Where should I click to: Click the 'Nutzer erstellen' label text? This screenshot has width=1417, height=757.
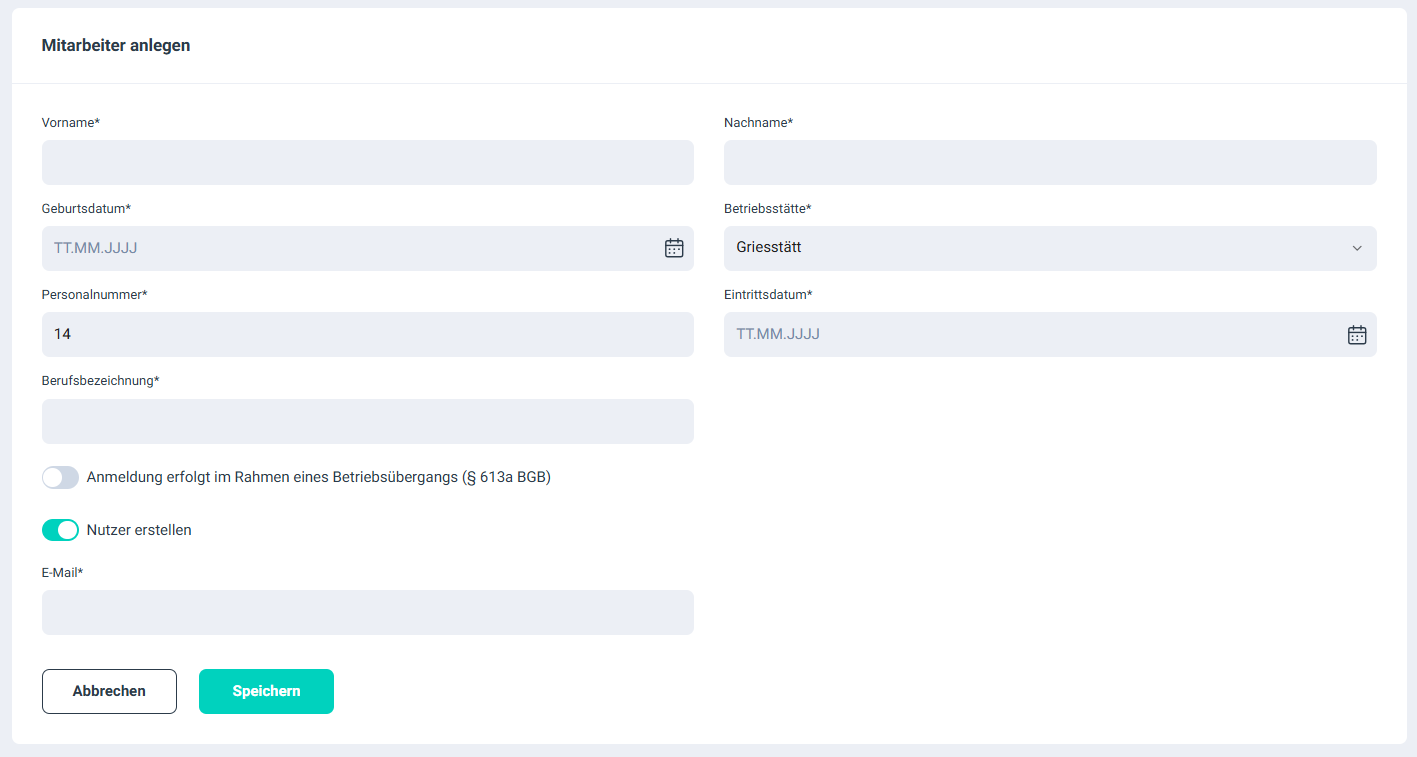pos(139,530)
